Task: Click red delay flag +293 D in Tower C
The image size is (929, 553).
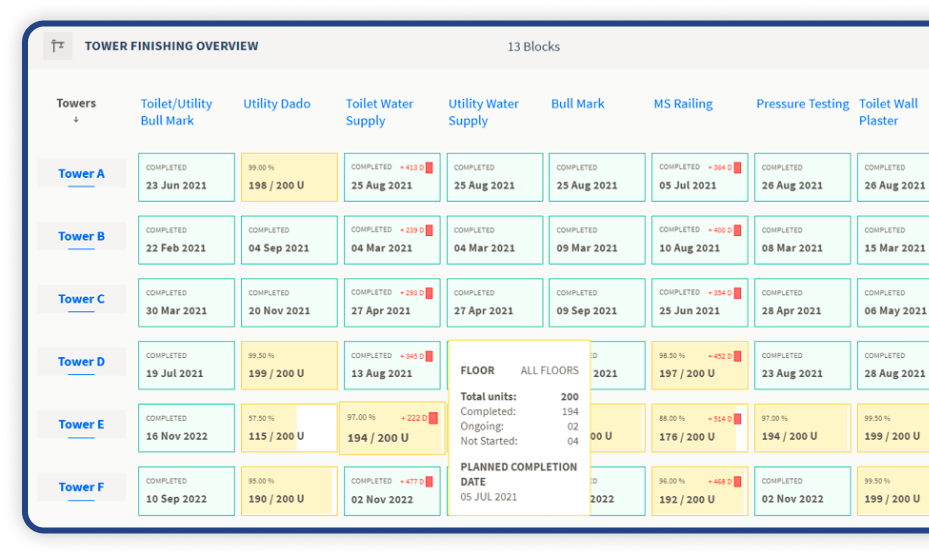Action: [x=429, y=293]
